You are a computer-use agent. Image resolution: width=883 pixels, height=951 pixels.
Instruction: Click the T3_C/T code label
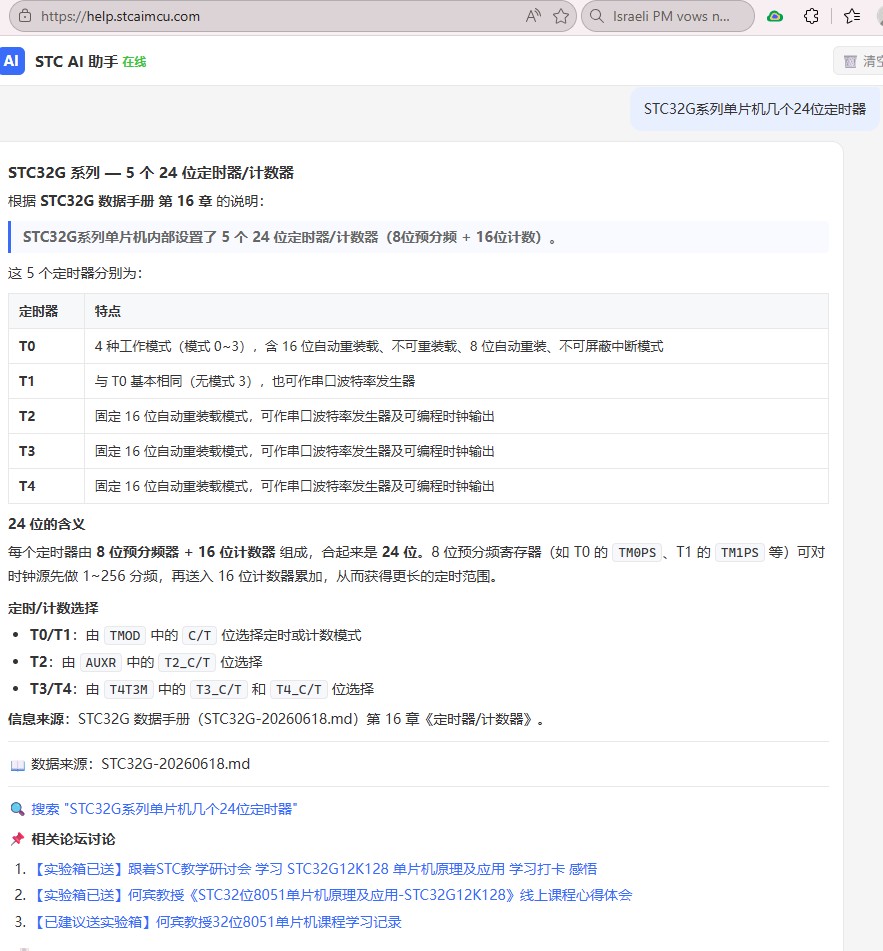(x=219, y=690)
